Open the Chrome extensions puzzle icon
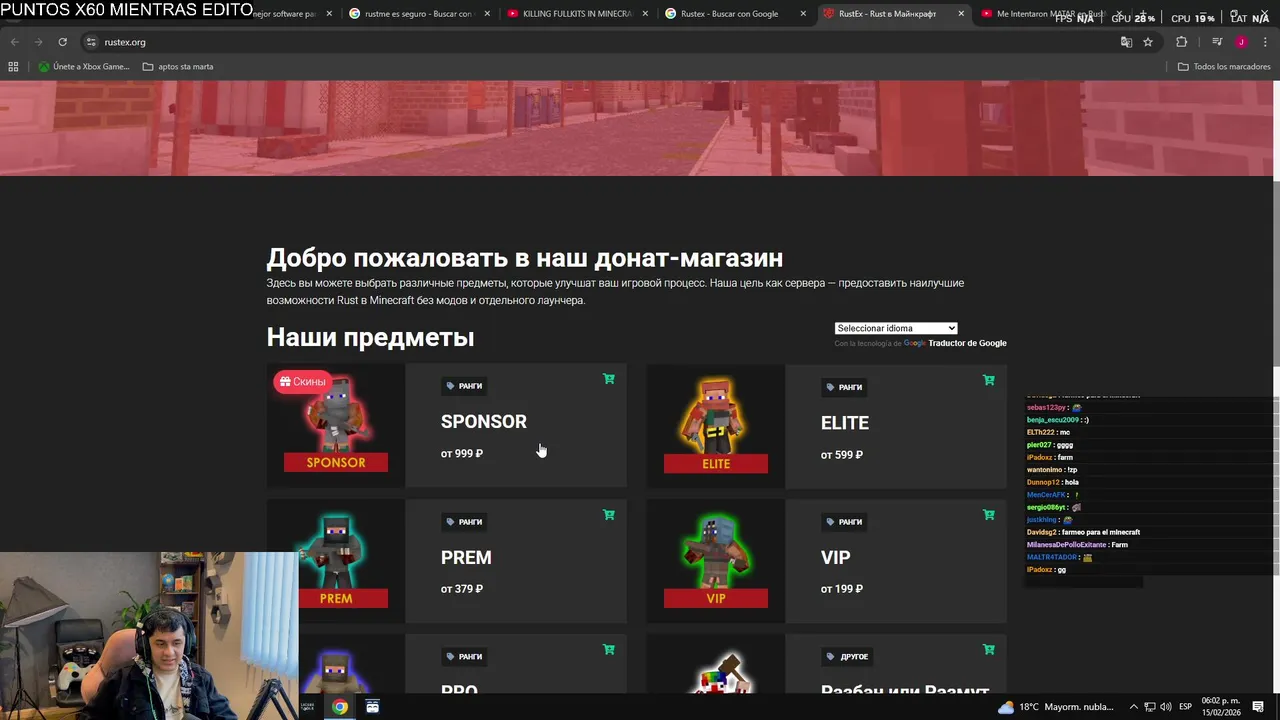 pyautogui.click(x=1181, y=42)
